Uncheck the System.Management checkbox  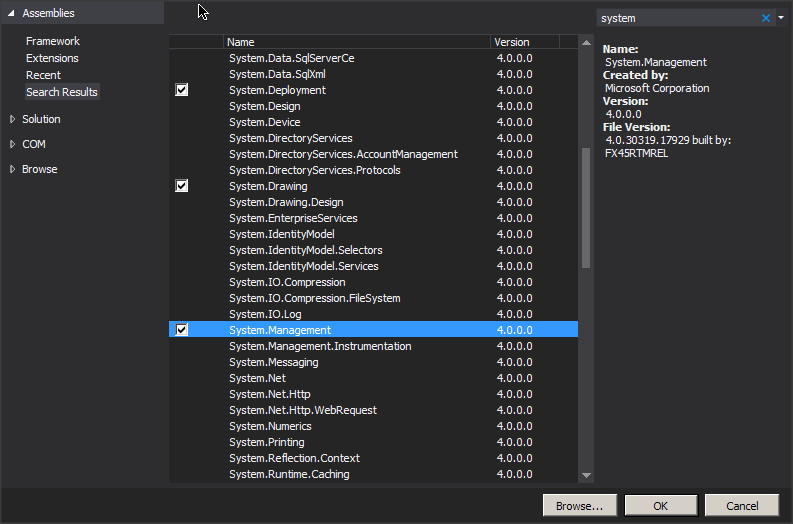pyautogui.click(x=182, y=330)
